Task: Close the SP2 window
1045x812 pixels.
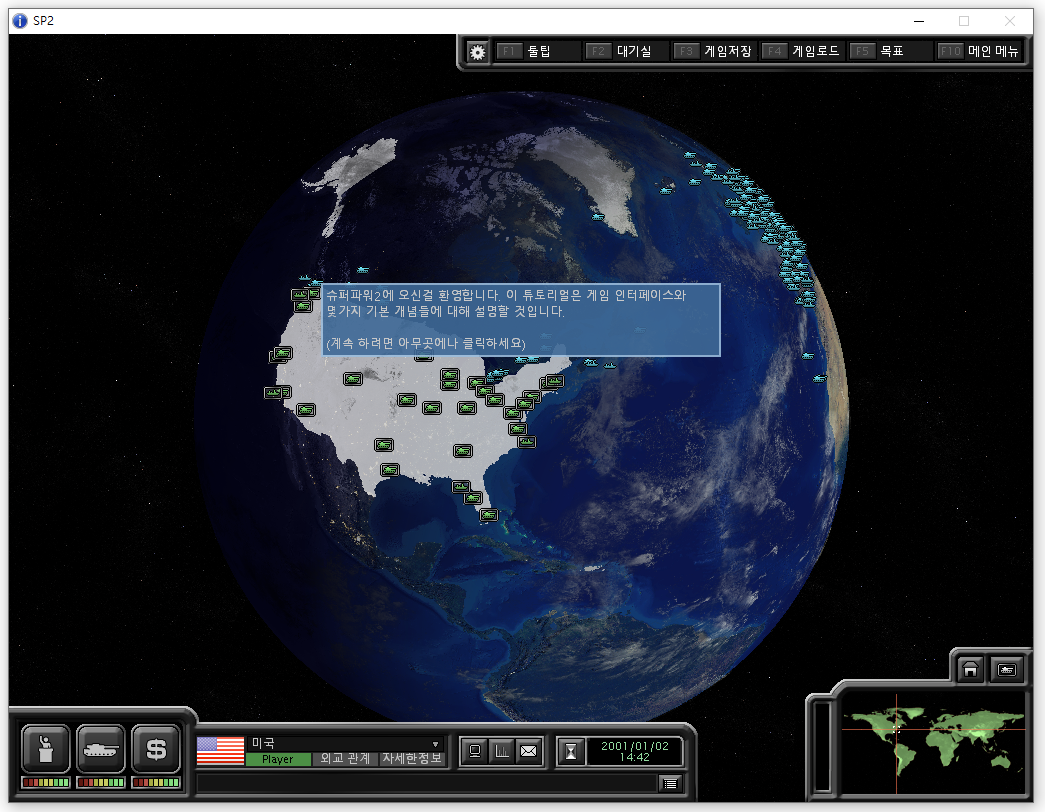Action: (1010, 21)
